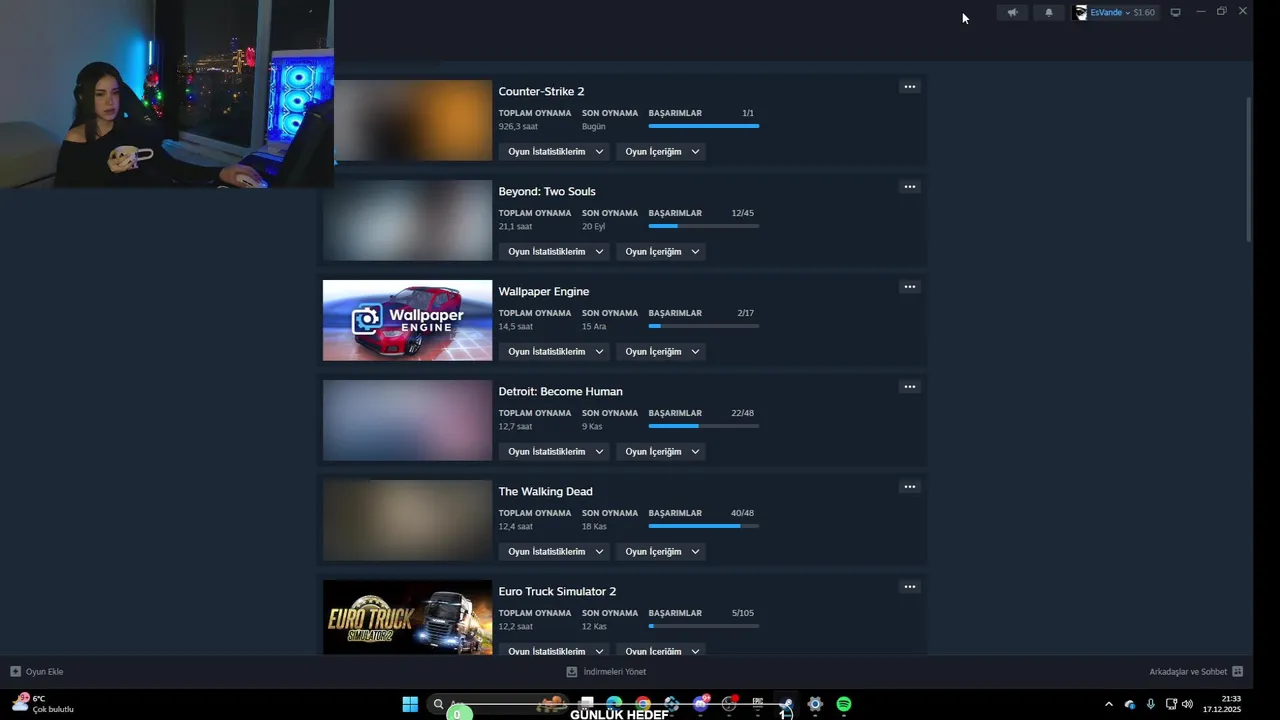The image size is (1280, 720).
Task: Open the Euro Truck Simulator 2 title link
Action: tap(557, 592)
